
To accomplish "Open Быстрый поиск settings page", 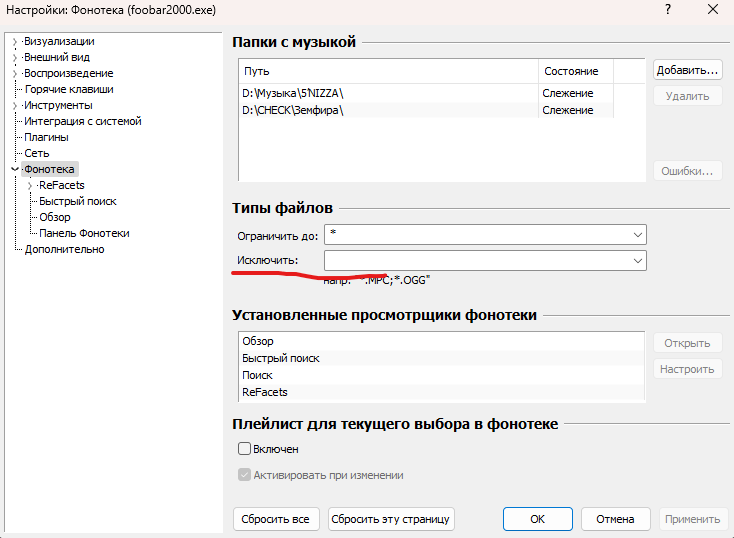I will [x=77, y=201].
